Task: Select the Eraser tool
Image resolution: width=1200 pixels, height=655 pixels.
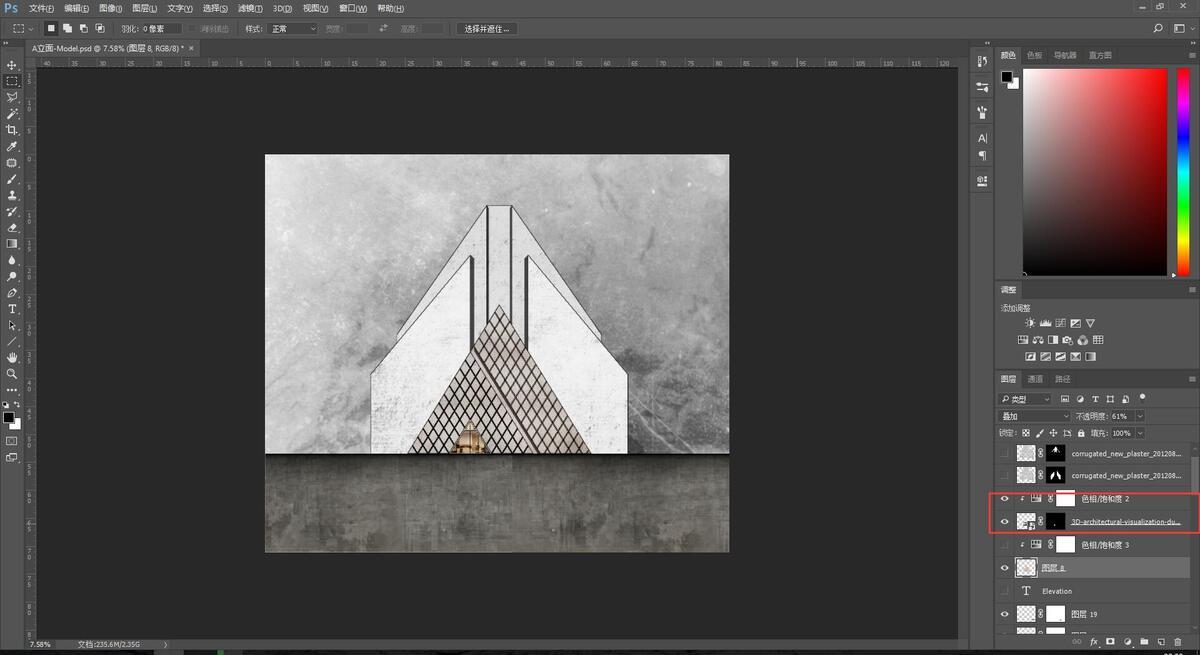Action: 12,228
